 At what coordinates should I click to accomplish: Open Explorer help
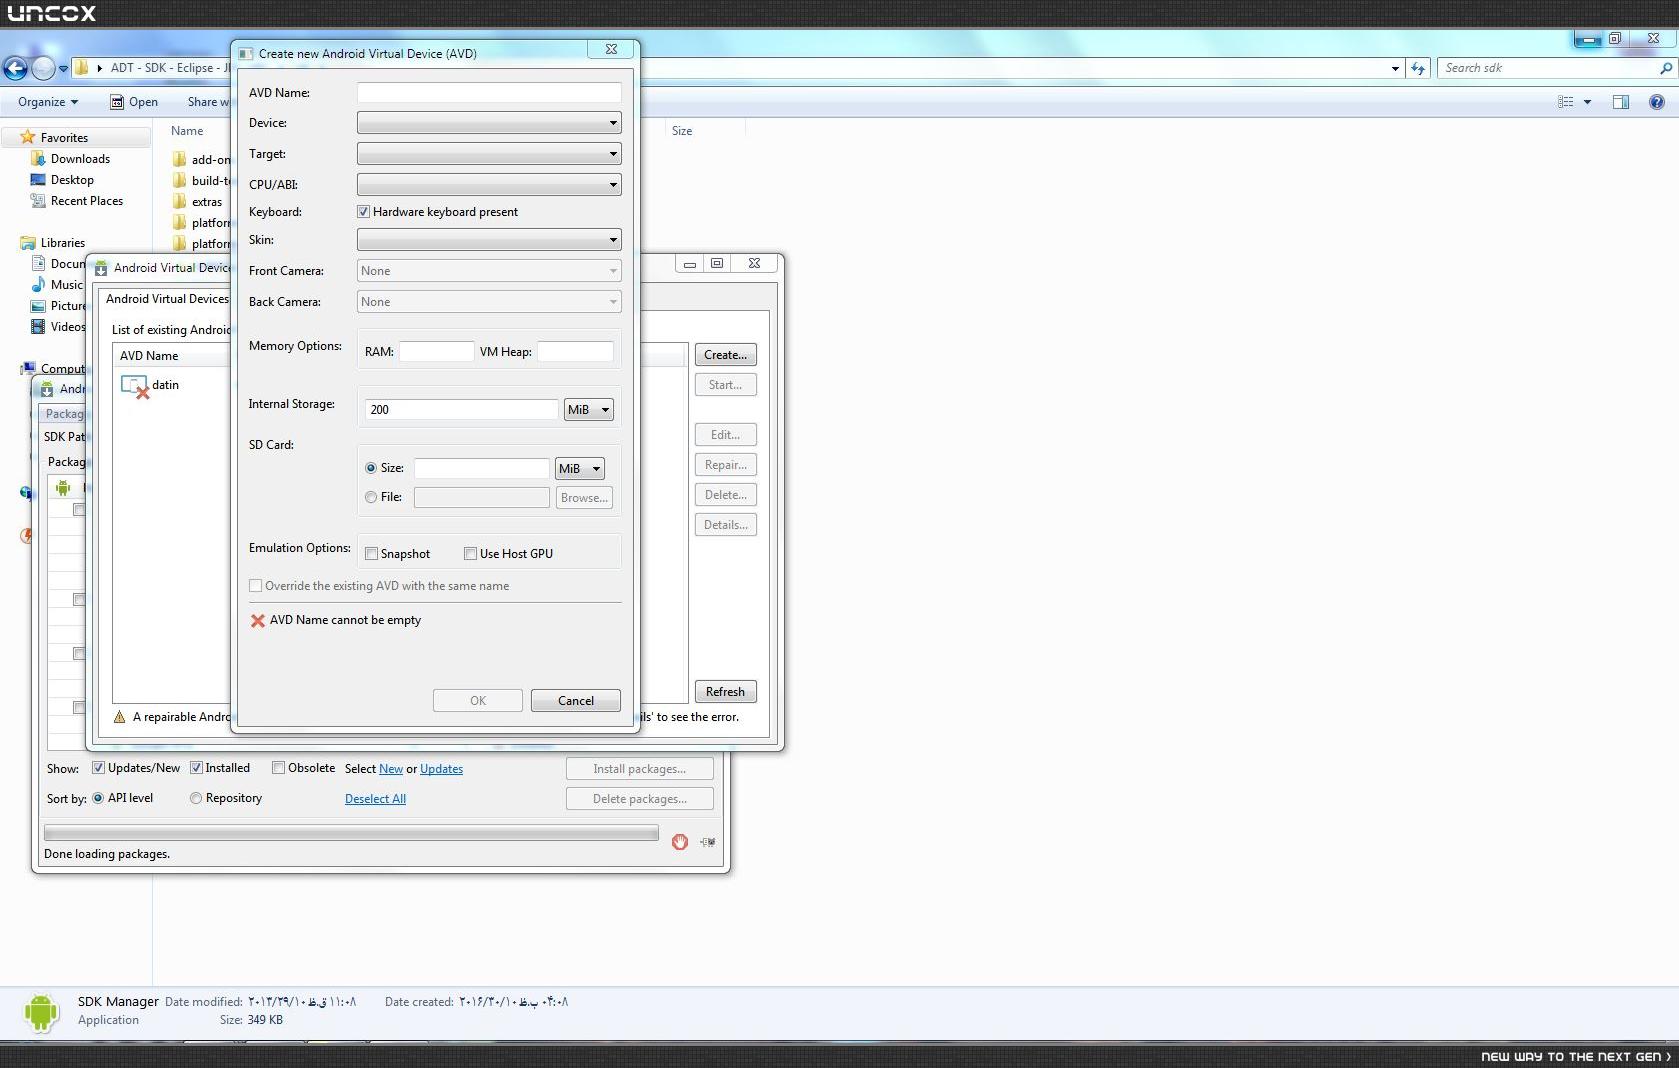click(1657, 102)
